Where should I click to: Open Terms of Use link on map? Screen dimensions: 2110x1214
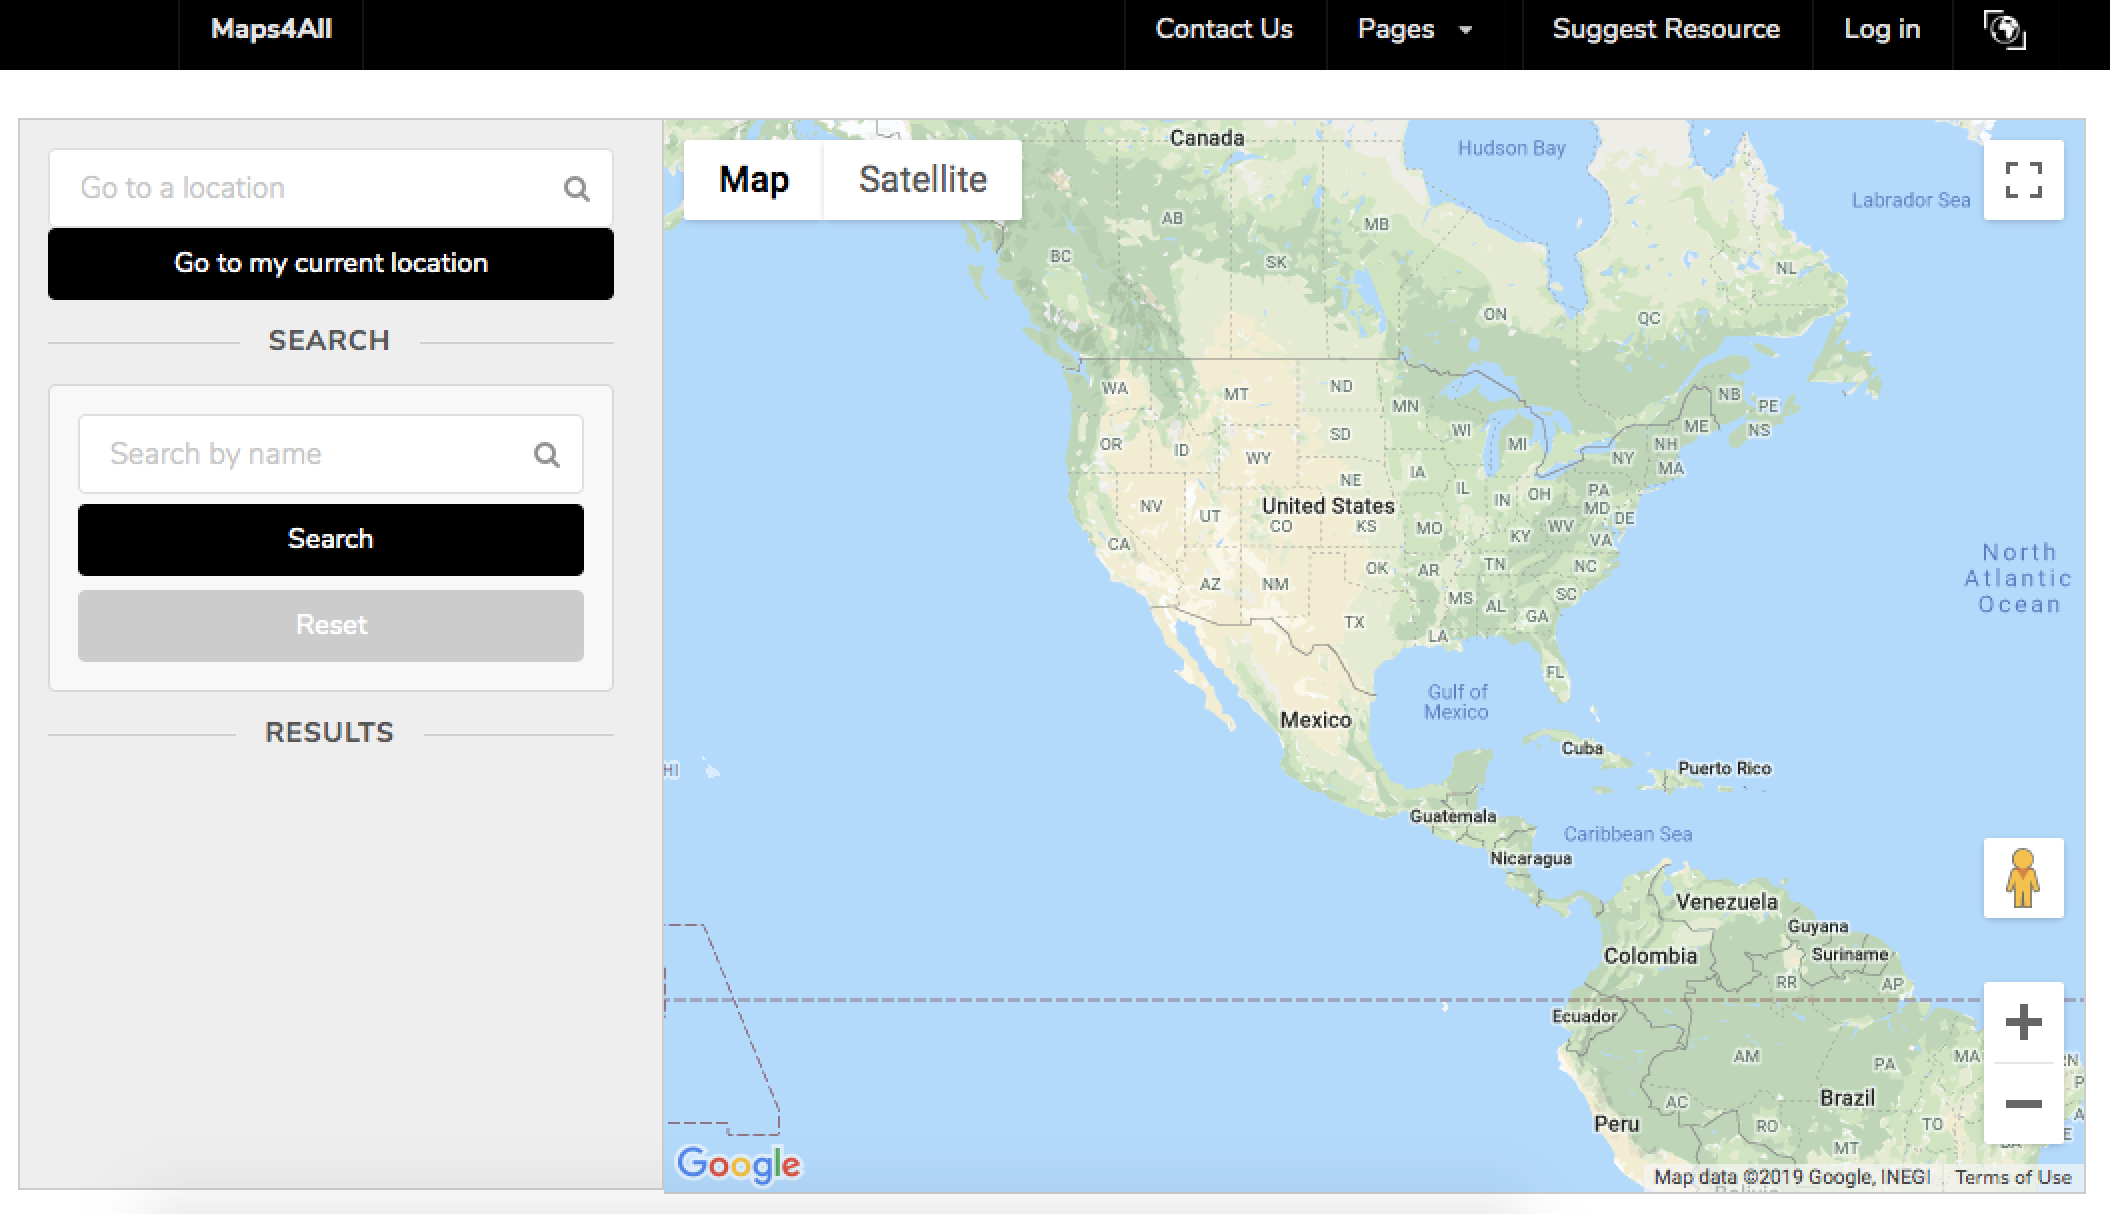(x=2012, y=1178)
